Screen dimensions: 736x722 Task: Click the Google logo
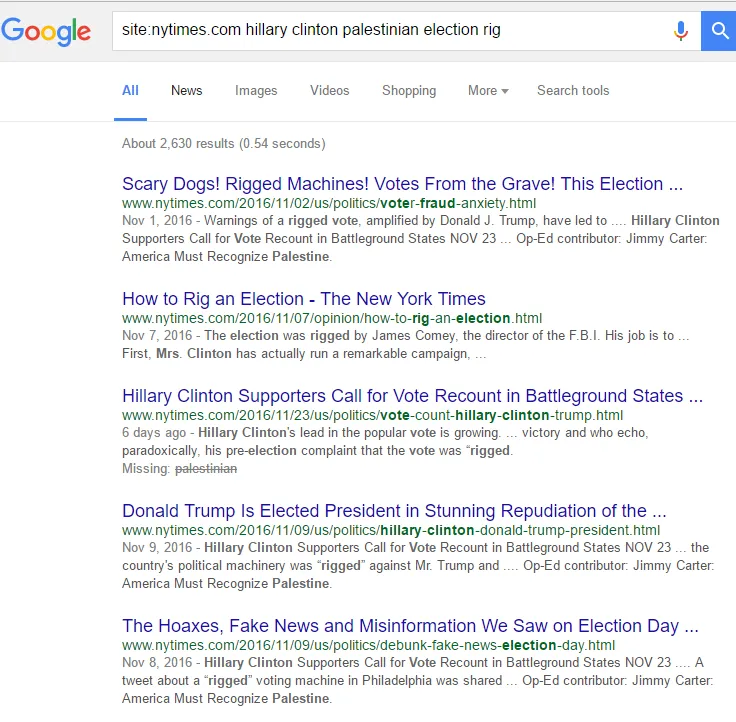[x=46, y=31]
